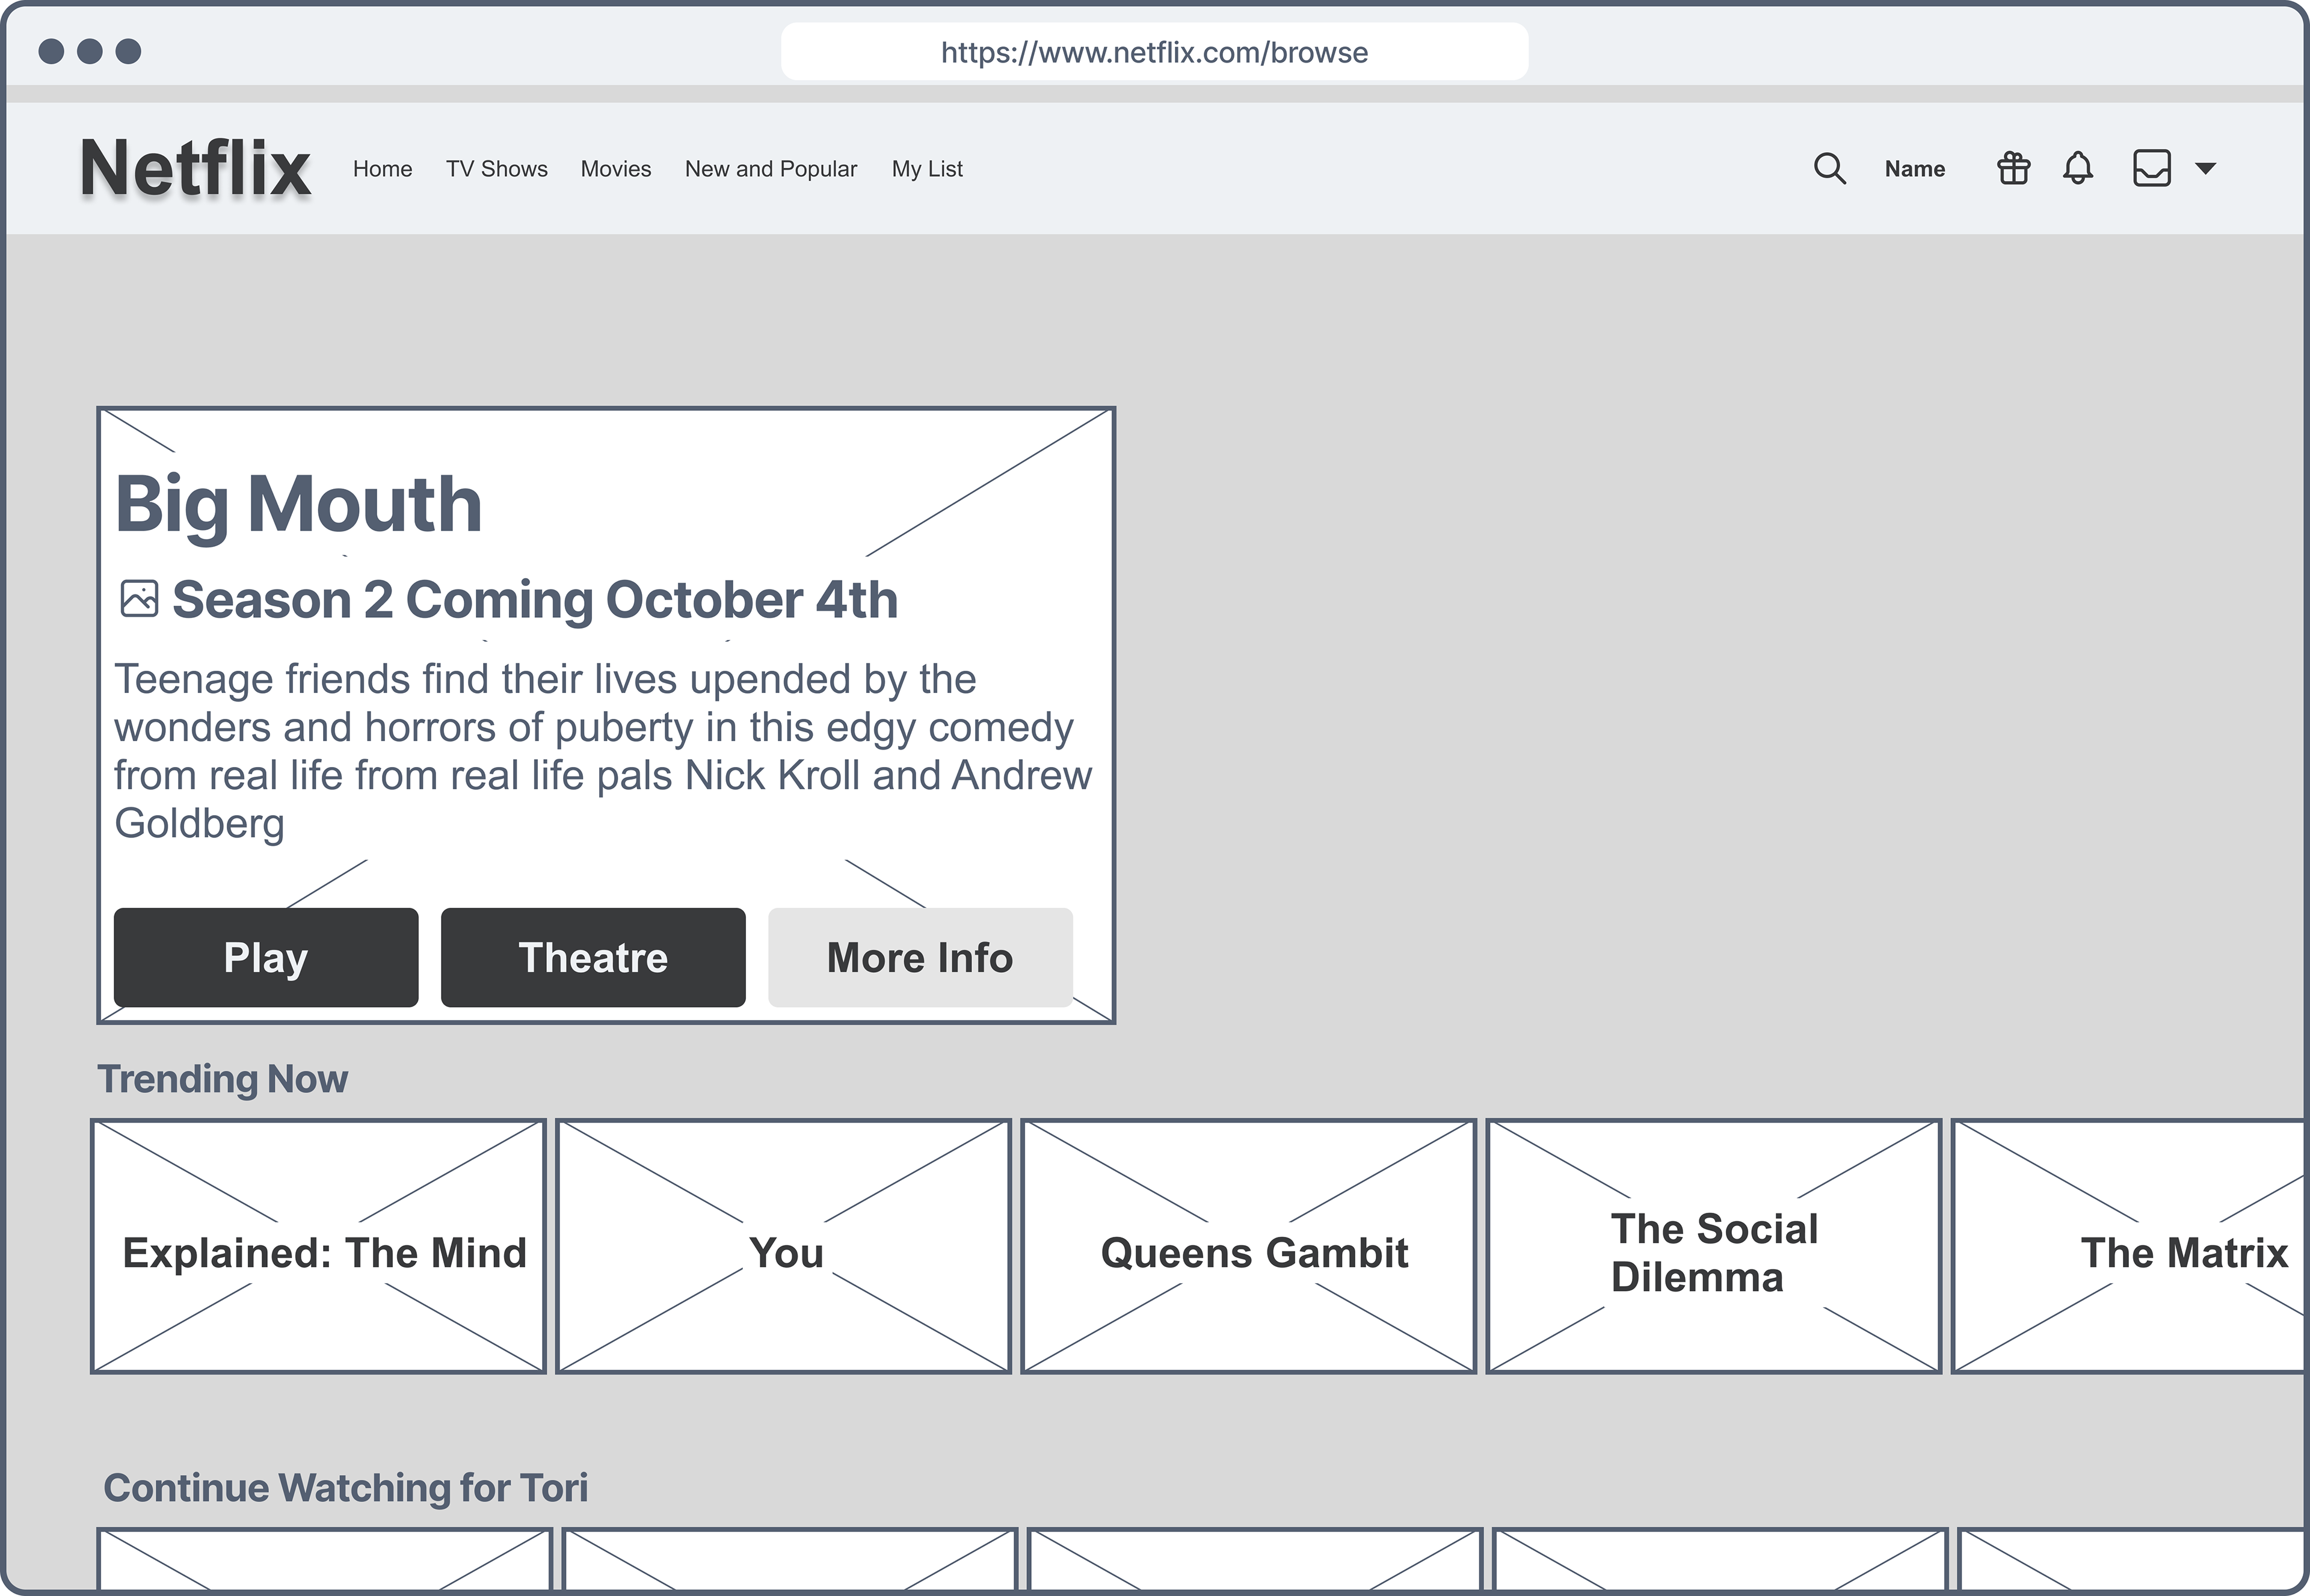Screen dimensions: 2310x1596
Task: Open Queens Gambit thumbnail
Action: tap(1249, 1246)
